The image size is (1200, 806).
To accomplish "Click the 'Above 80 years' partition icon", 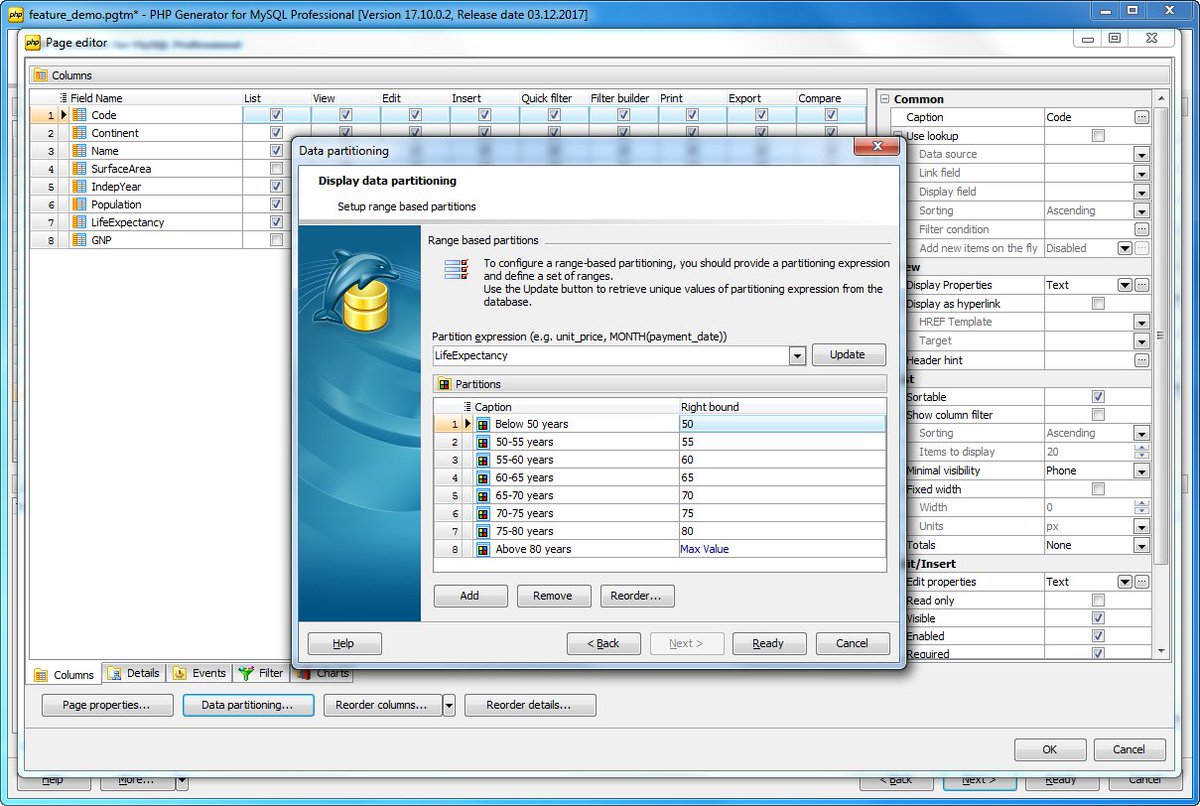I will 483,549.
